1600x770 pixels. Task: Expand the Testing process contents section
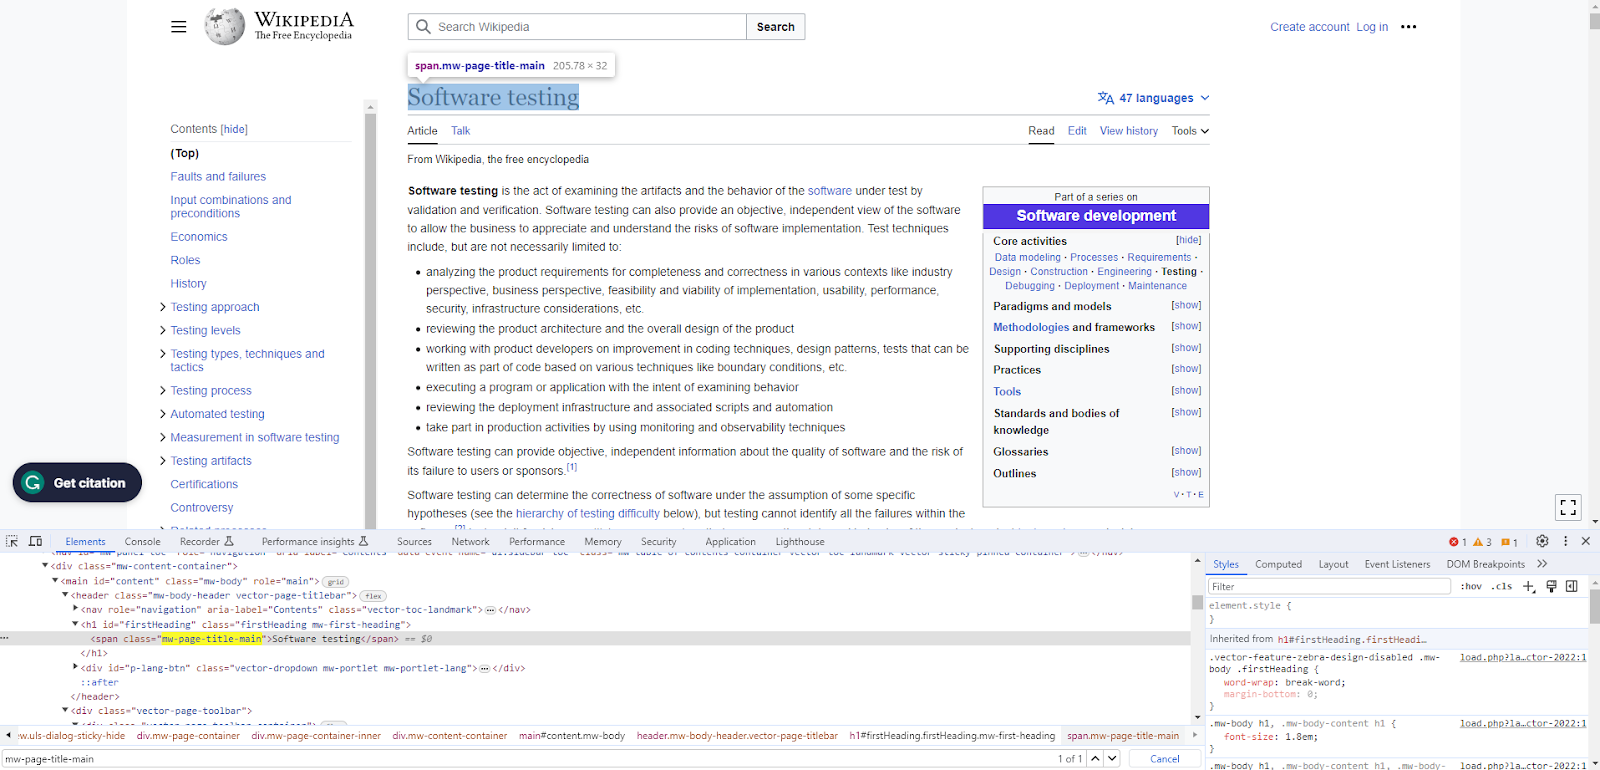(163, 391)
